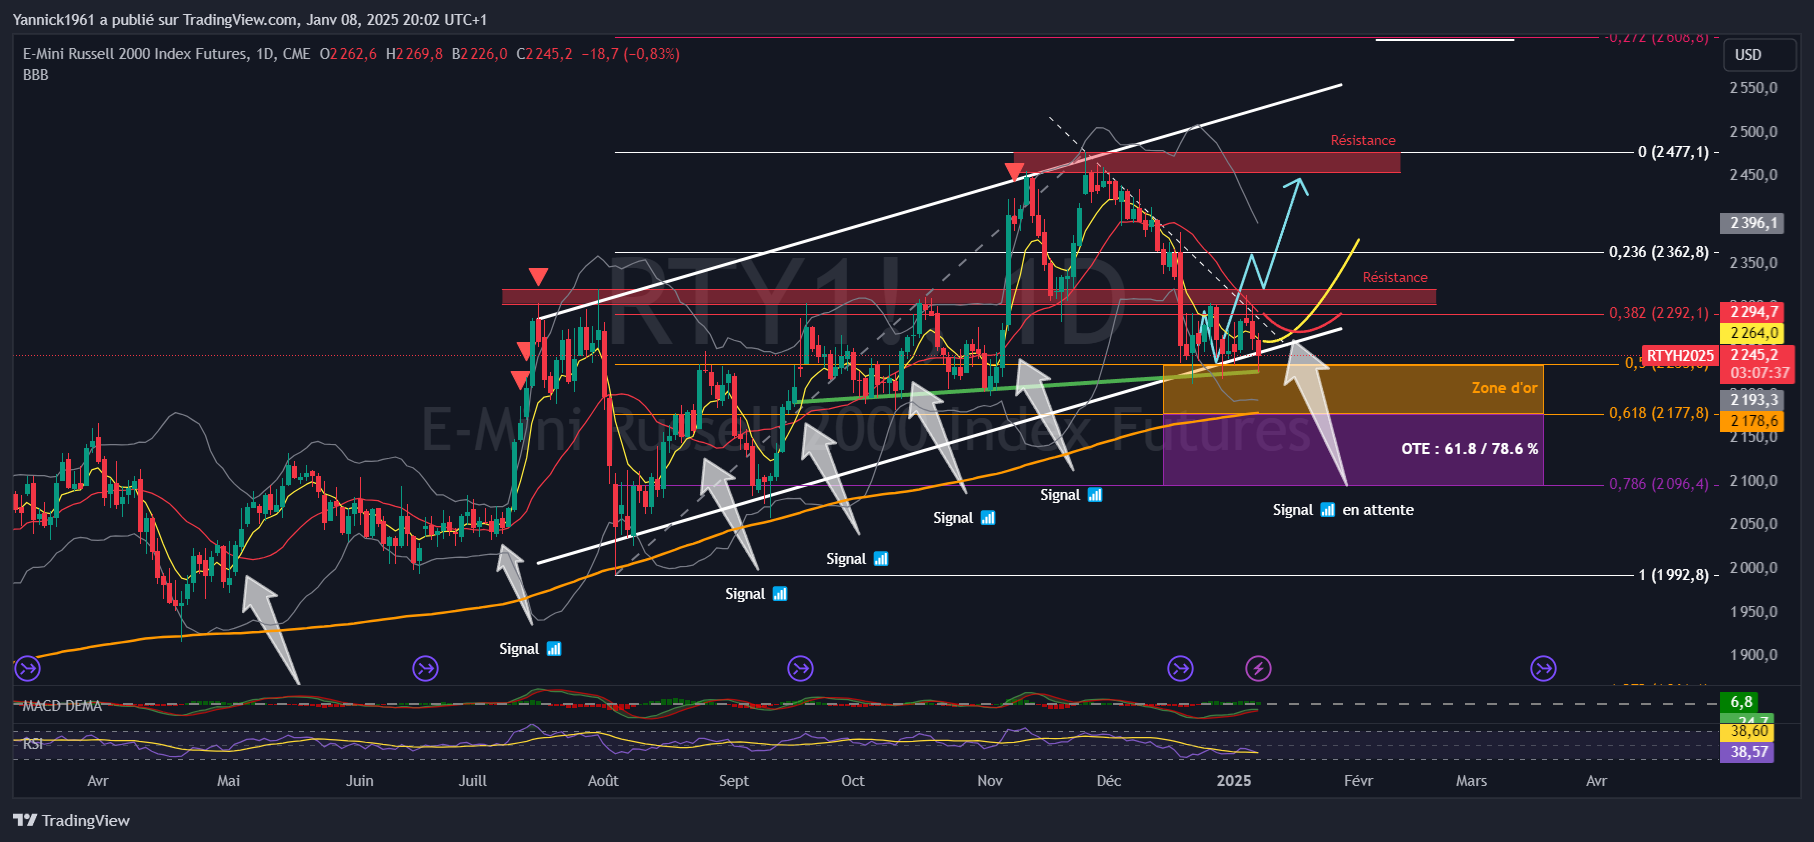Click the 2025 label on time axis
Viewport: 1814px width, 842px height.
coord(1234,781)
